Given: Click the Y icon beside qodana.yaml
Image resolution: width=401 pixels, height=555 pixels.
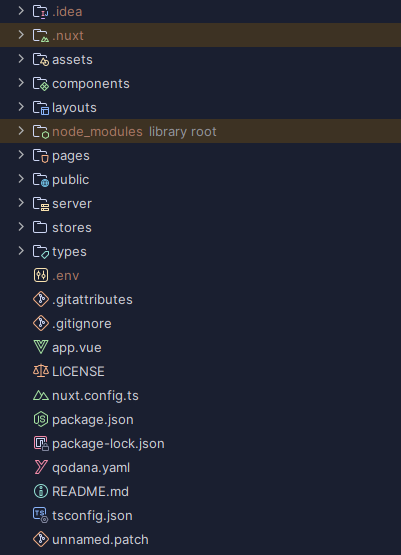Looking at the screenshot, I should point(41,467).
